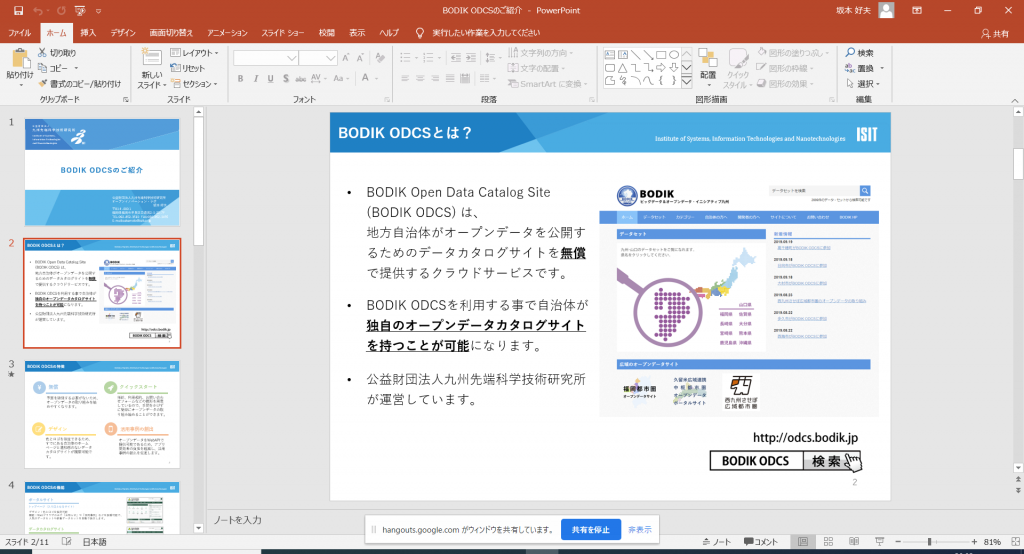Click the zoom slider in the status bar
This screenshot has width=1024, height=554.
coord(931,542)
